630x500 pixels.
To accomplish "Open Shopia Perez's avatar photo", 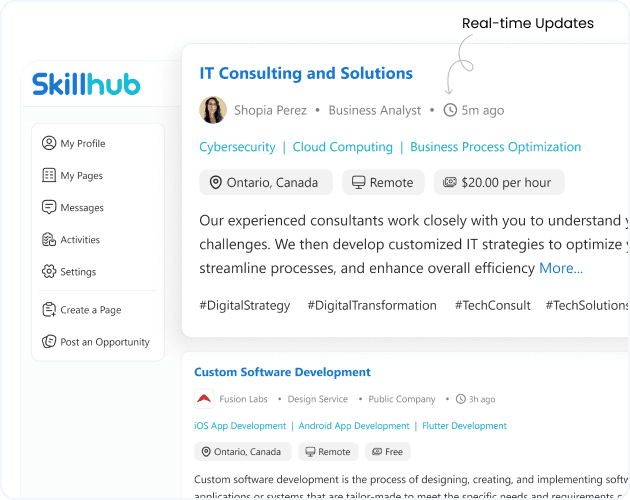I will pyautogui.click(x=213, y=110).
